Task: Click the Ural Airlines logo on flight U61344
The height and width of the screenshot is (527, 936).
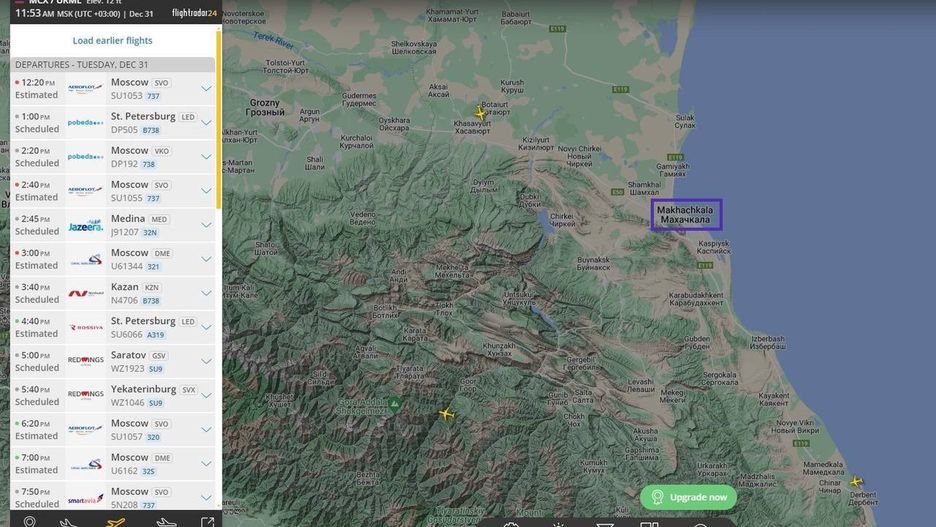Action: click(85, 259)
